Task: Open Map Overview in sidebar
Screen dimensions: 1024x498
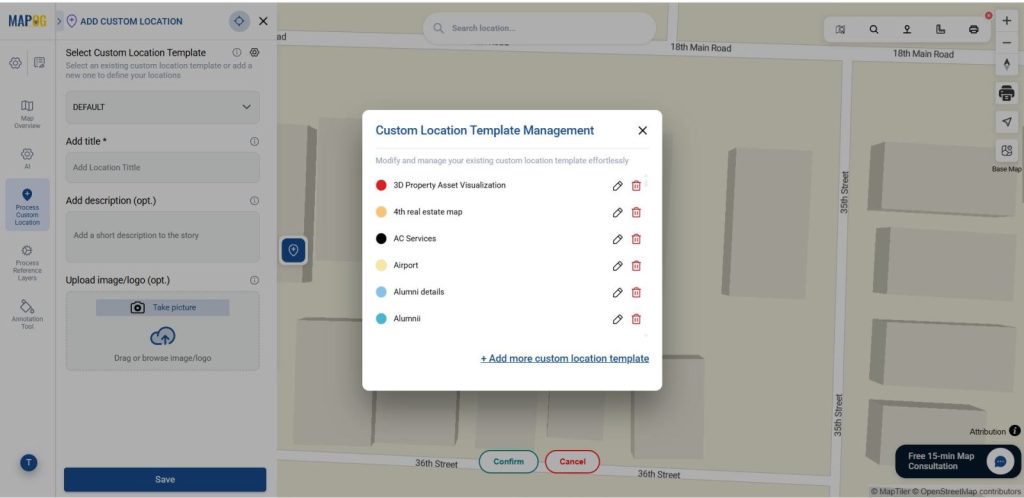Action: (27, 114)
